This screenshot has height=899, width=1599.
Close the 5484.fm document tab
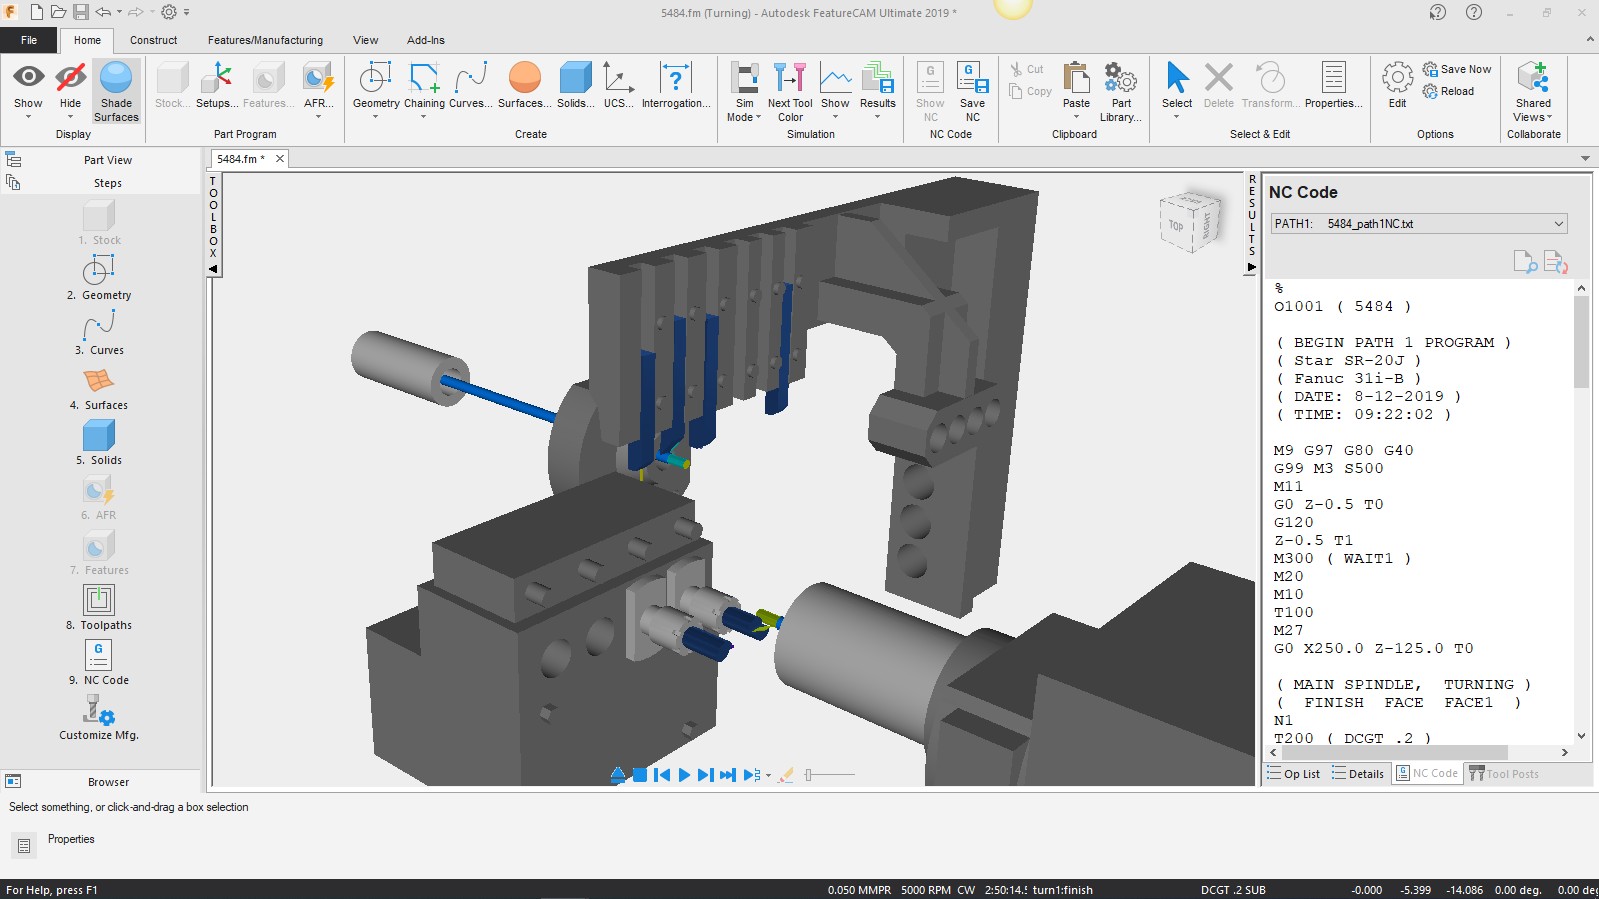(280, 158)
